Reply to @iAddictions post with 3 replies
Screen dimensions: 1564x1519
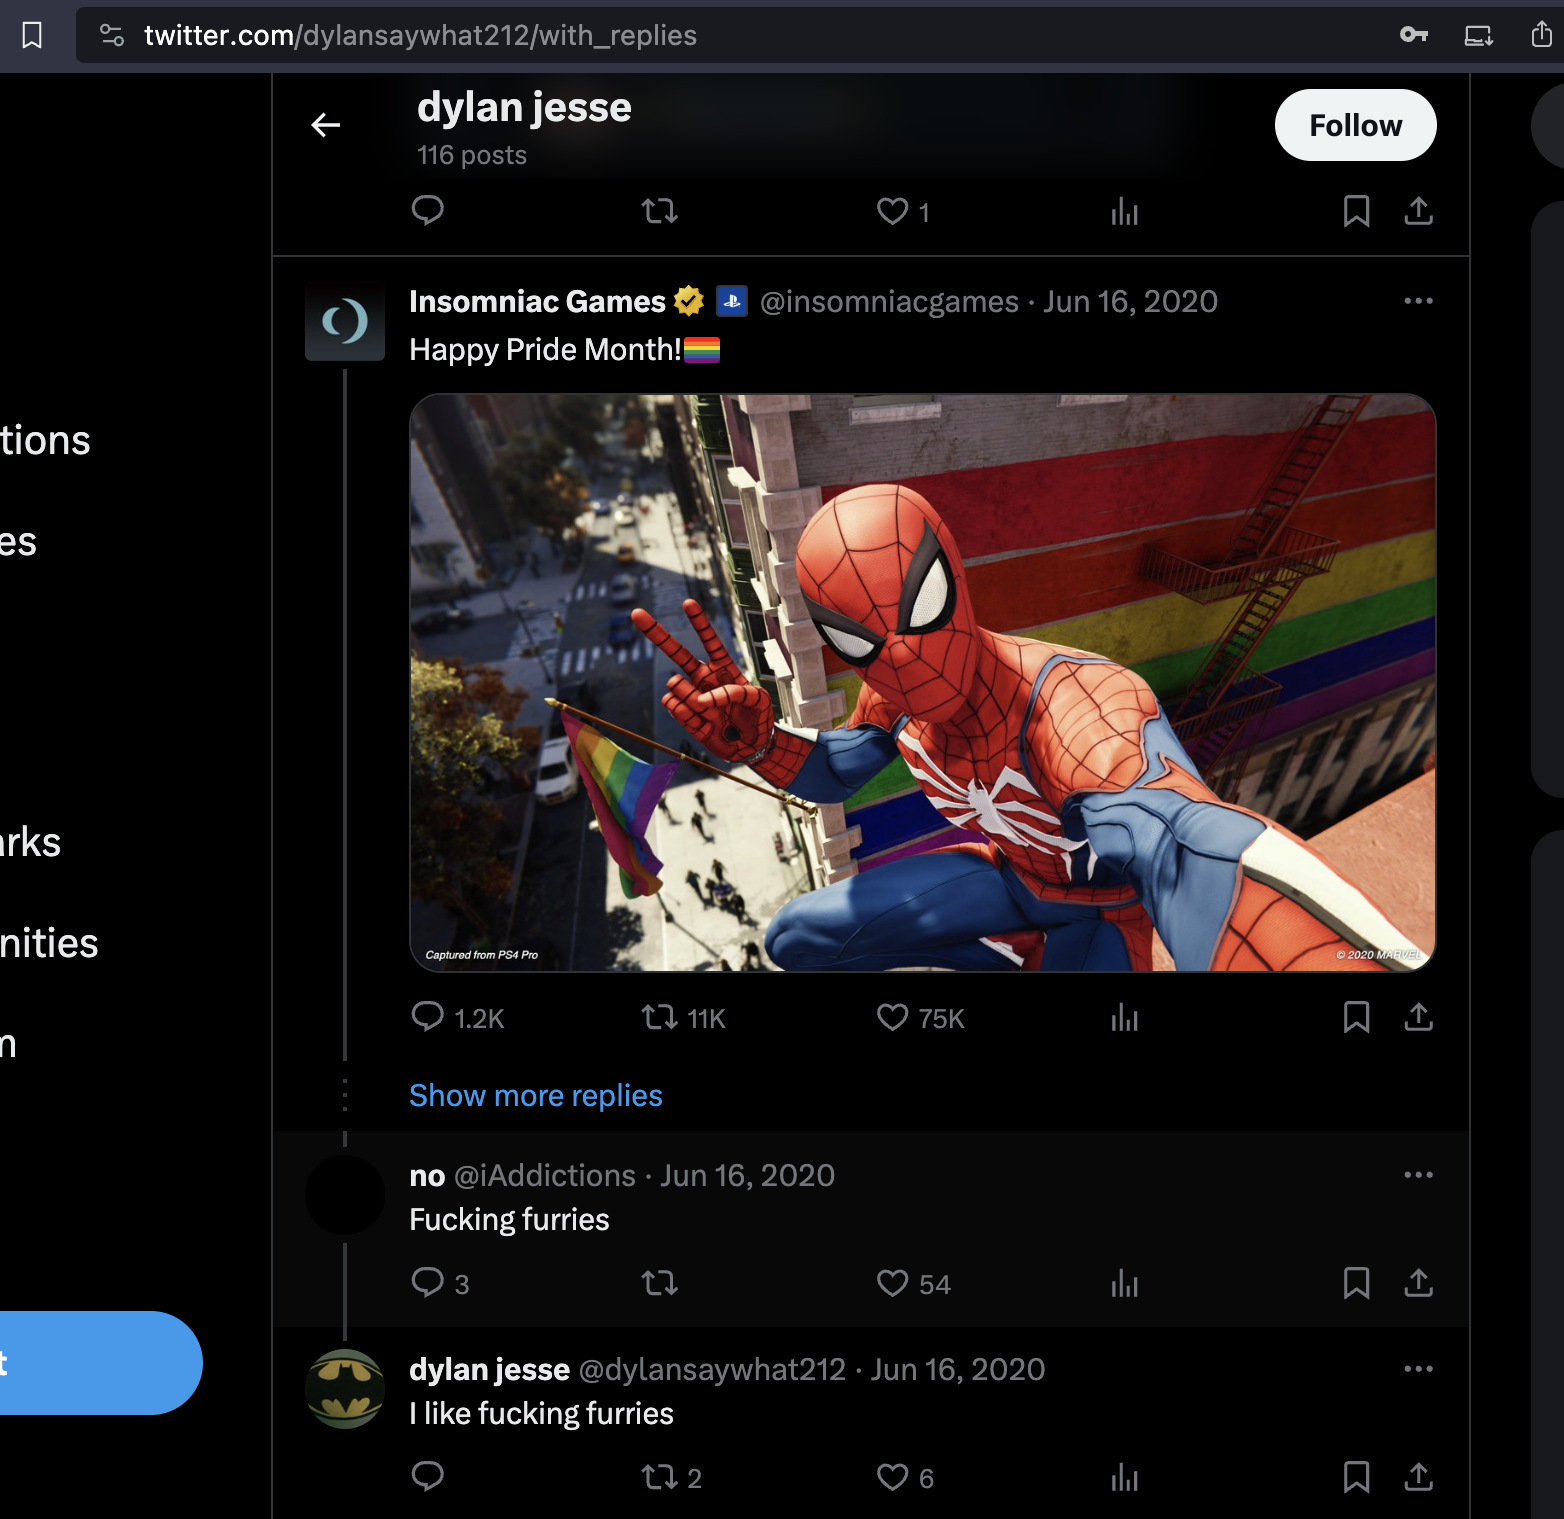coord(440,1283)
